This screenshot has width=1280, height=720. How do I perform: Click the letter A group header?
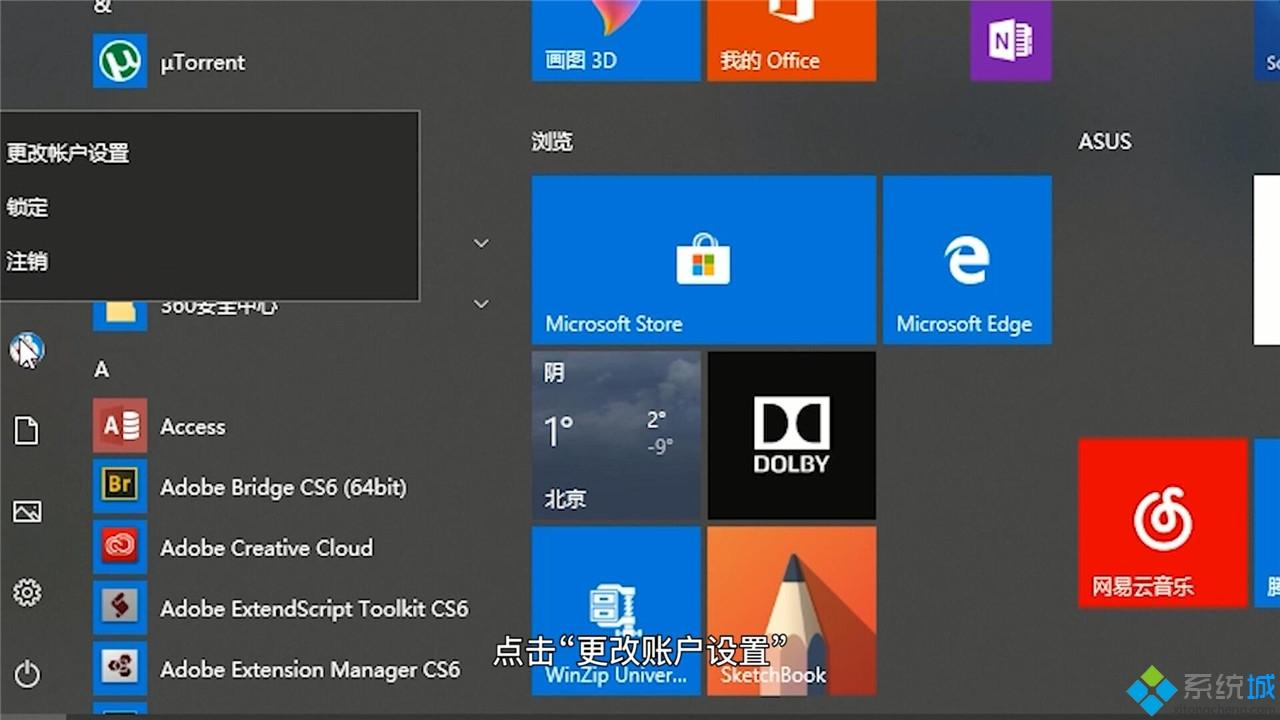pyautogui.click(x=101, y=370)
